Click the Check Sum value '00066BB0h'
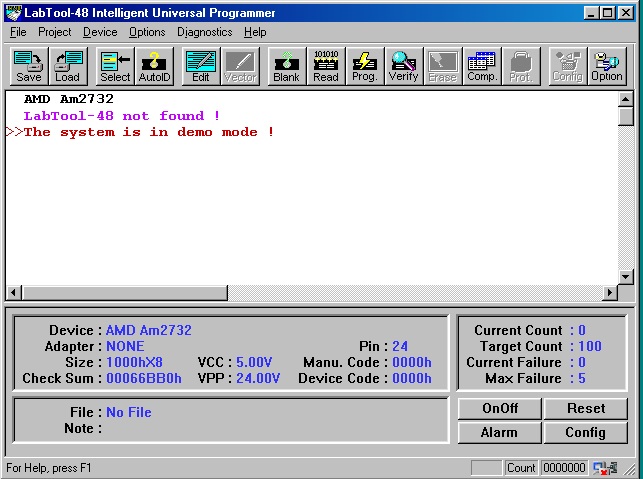Viewport: 643px width, 479px height. pyautogui.click(x=144, y=378)
